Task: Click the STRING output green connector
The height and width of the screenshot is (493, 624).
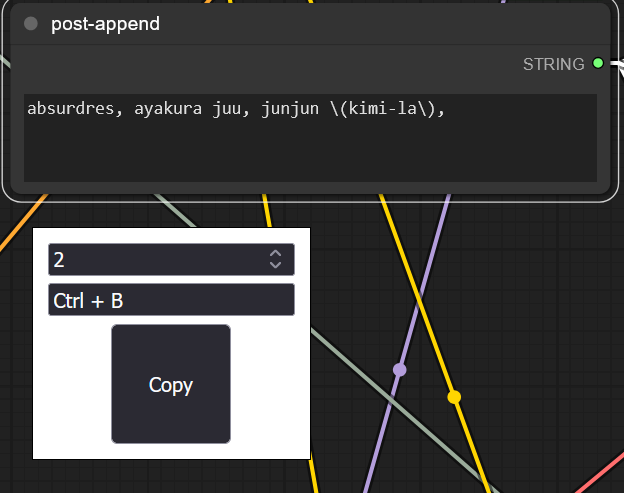Action: click(598, 63)
